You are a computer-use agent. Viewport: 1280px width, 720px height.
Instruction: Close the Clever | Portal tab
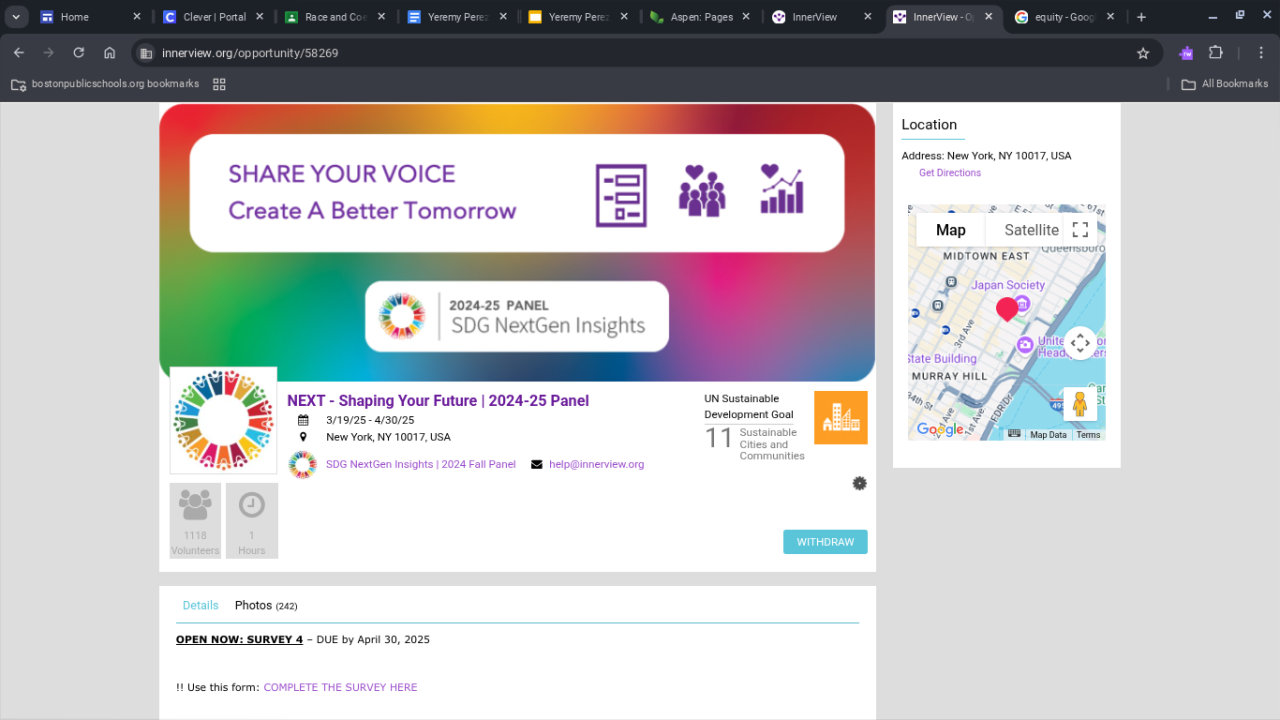pyautogui.click(x=260, y=17)
